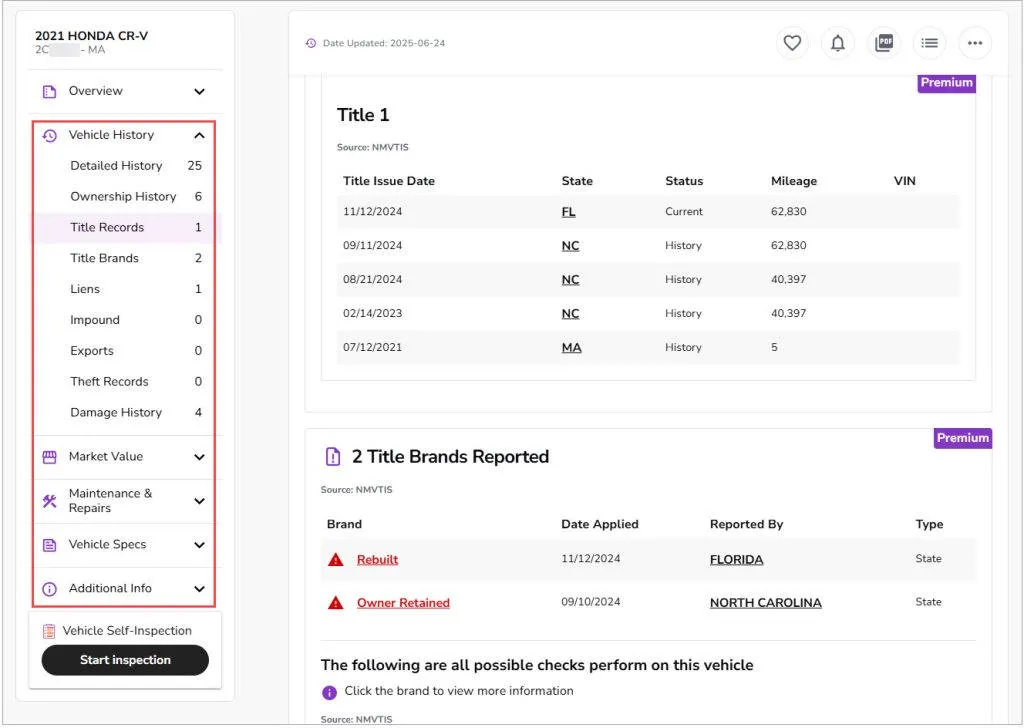Open Ownership History in sidebar
This screenshot has width=1024, height=728.
pos(127,197)
